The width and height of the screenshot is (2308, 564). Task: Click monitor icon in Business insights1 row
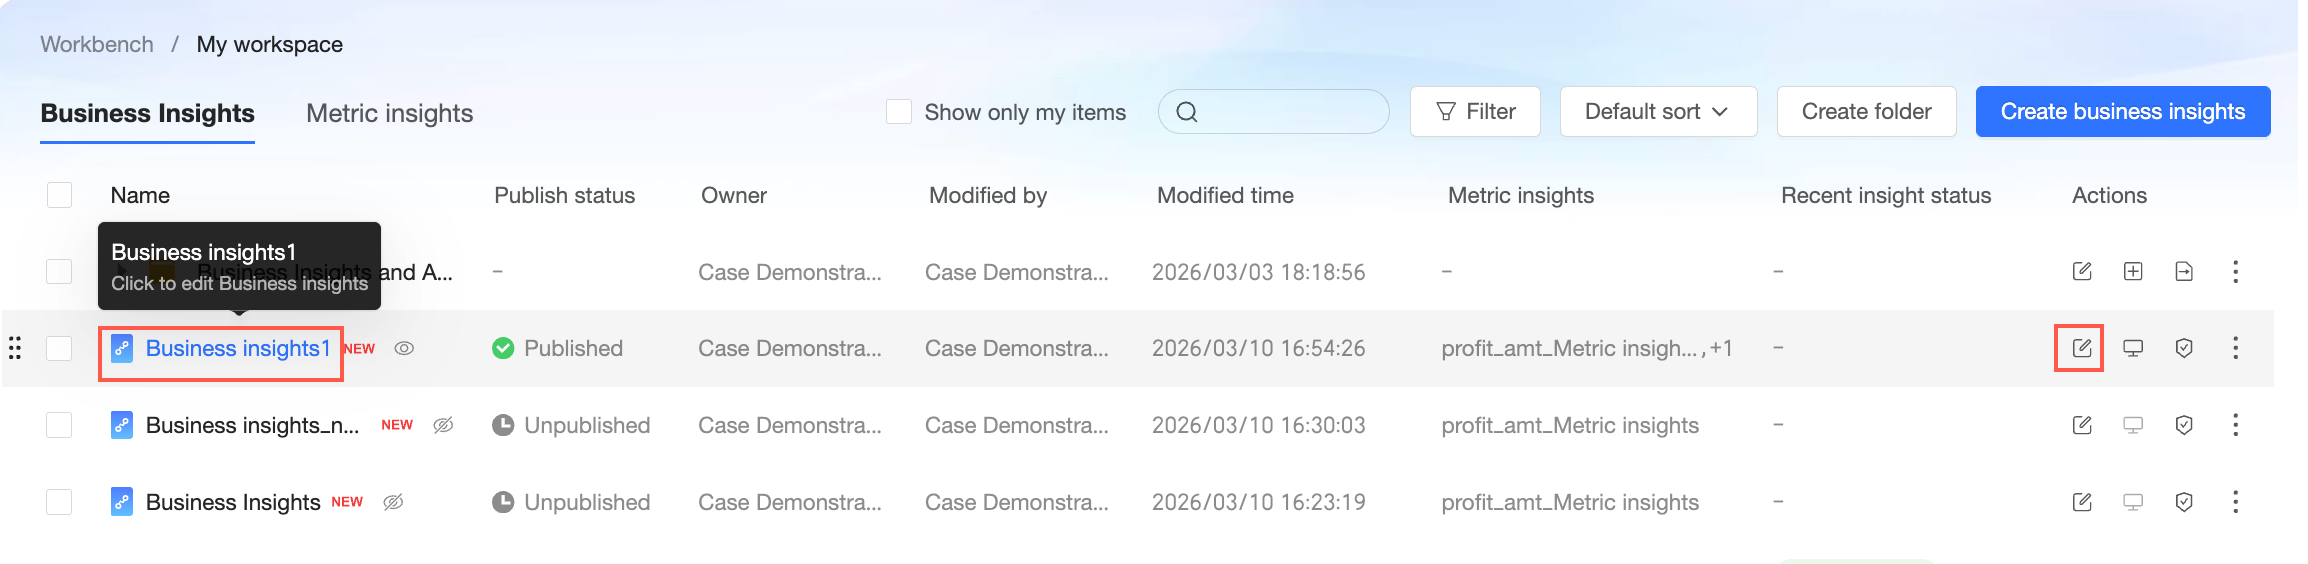[2133, 348]
